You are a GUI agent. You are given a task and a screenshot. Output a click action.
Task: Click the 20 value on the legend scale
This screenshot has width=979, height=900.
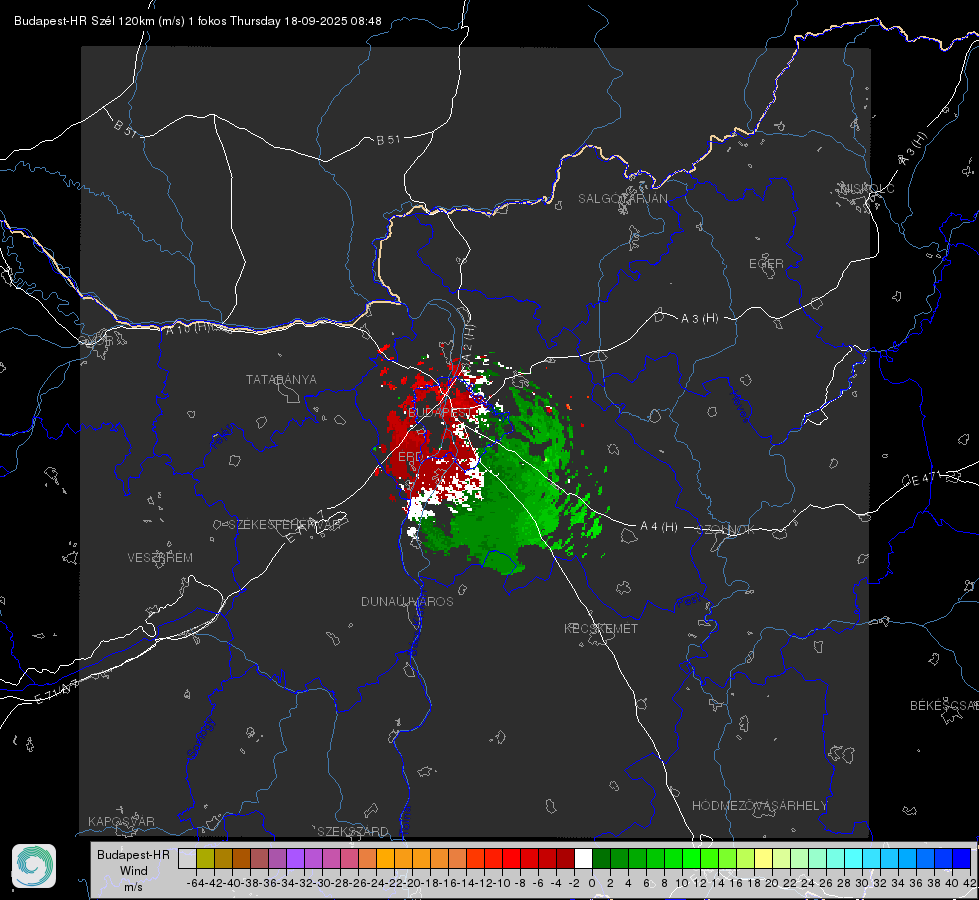(772, 883)
